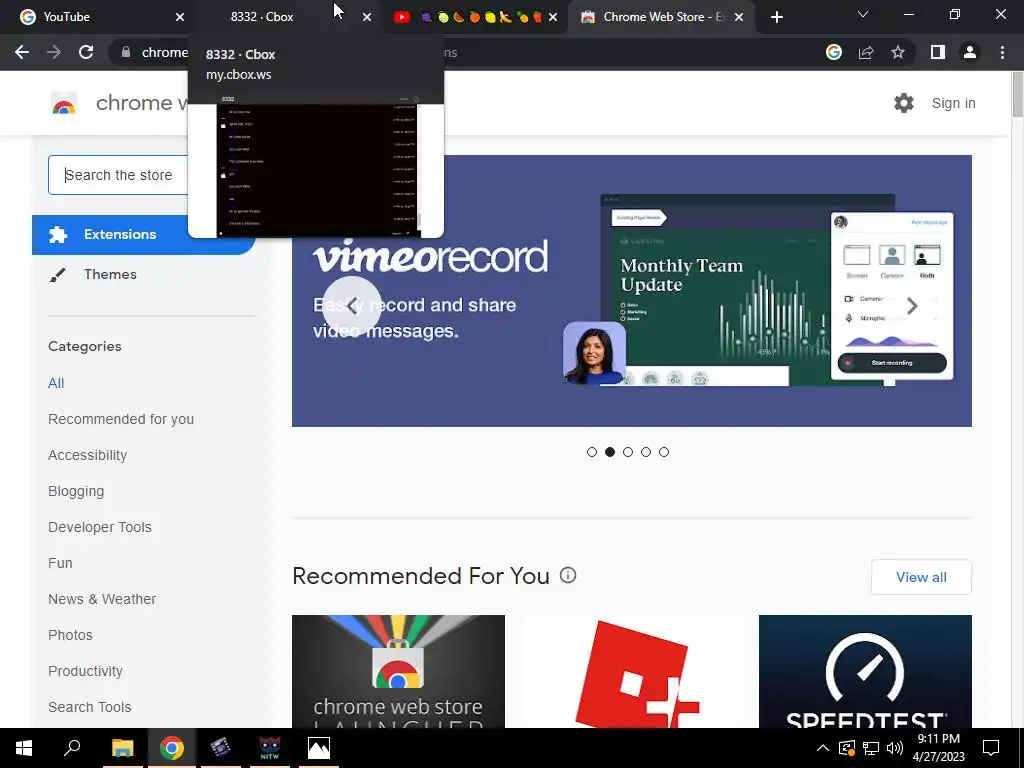The image size is (1024, 768).
Task: Reload the current page
Action: point(86,52)
